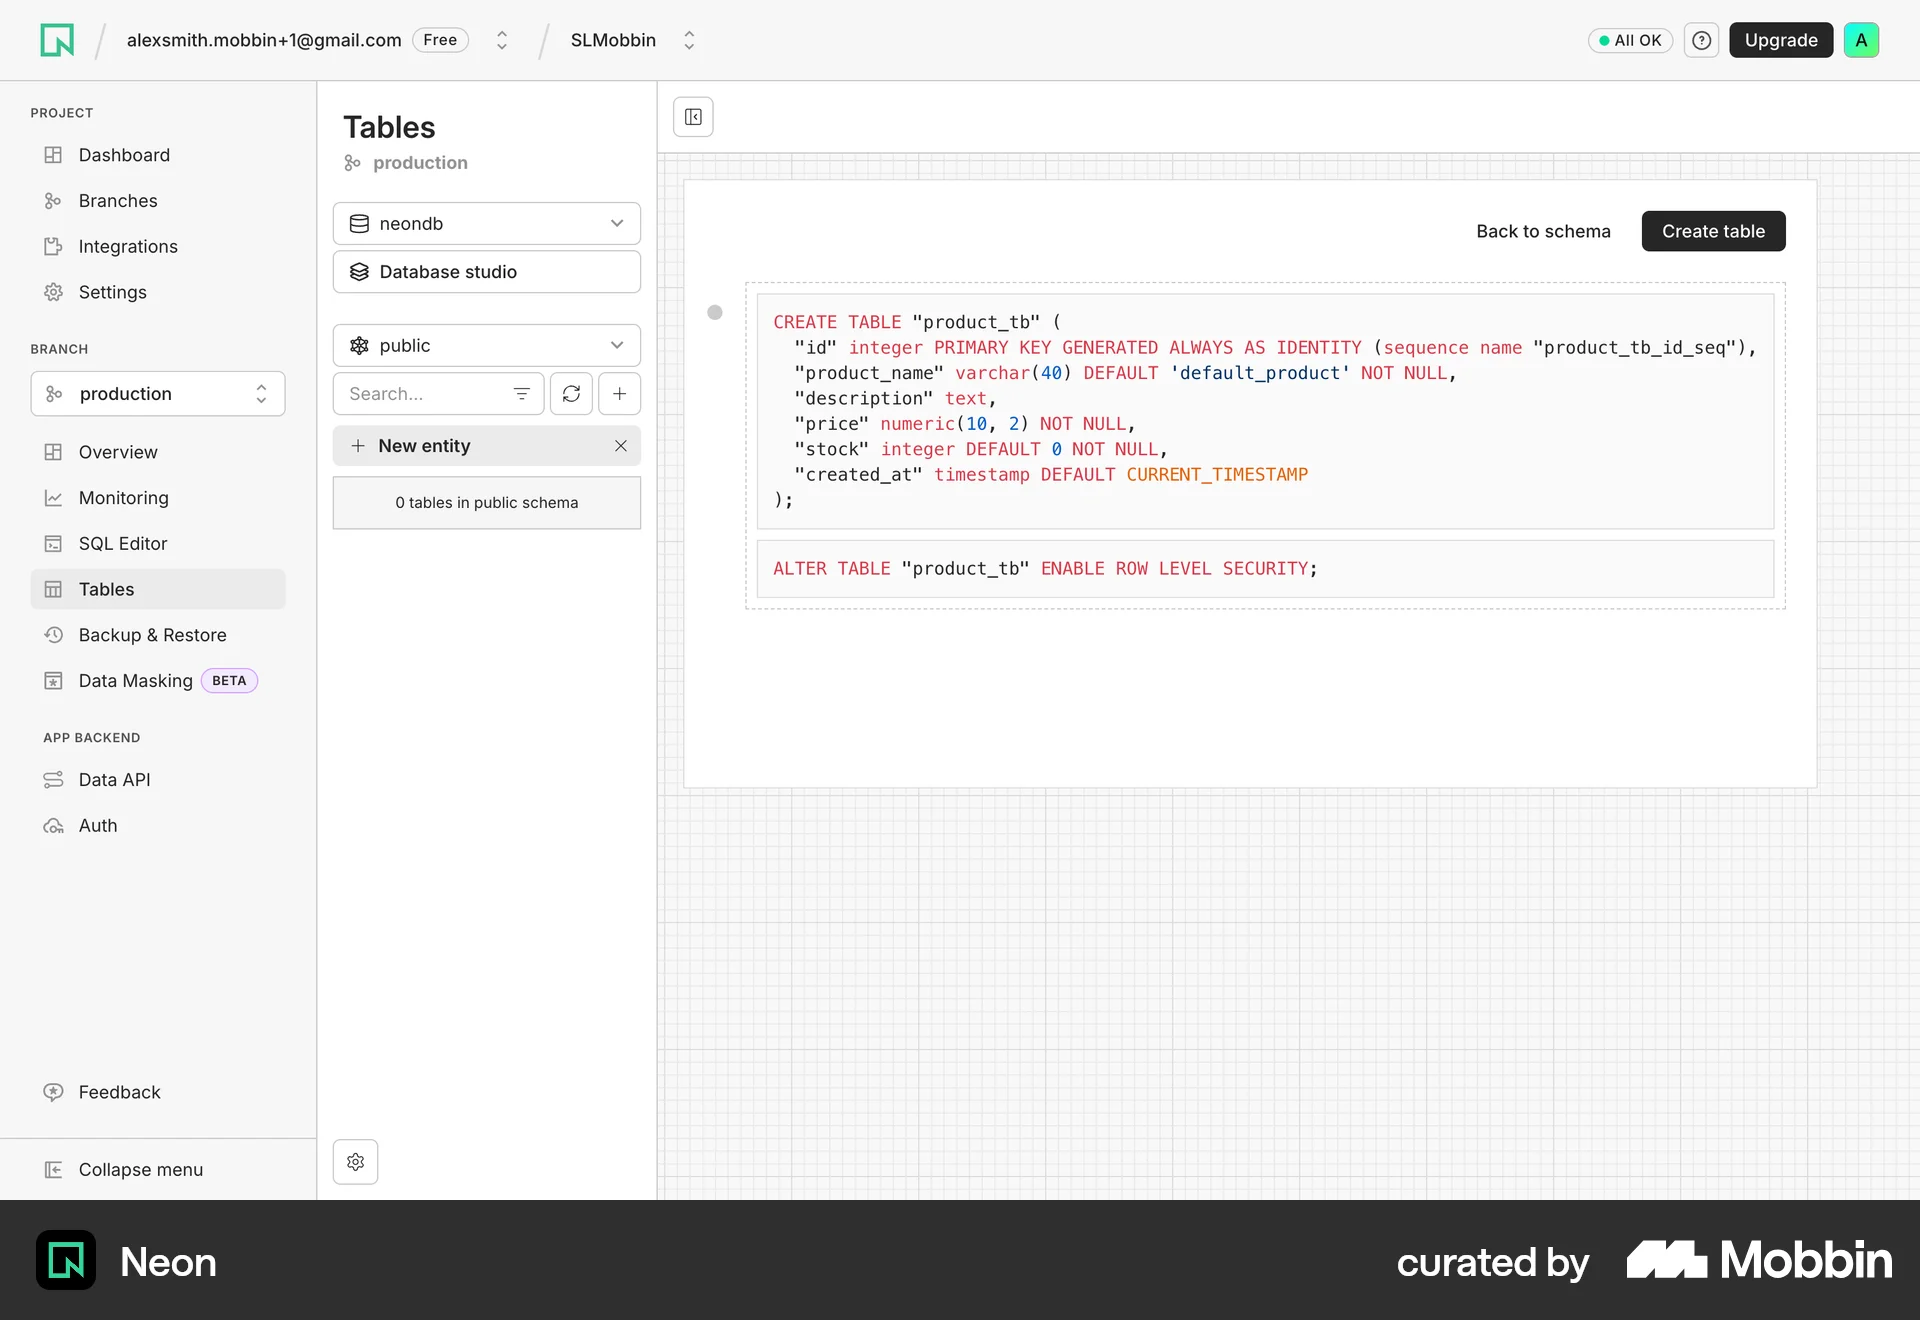Open Integrations page
Image resolution: width=1920 pixels, height=1320 pixels.
(x=158, y=247)
